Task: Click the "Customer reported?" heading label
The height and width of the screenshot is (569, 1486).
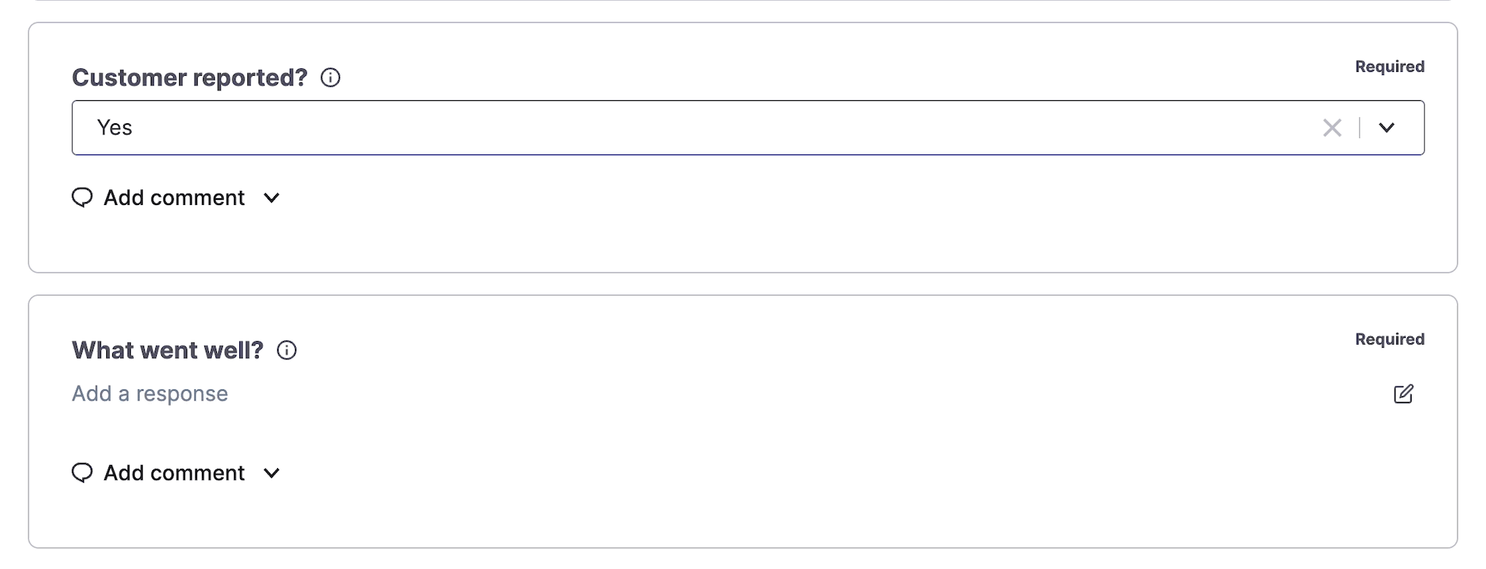Action: 190,78
